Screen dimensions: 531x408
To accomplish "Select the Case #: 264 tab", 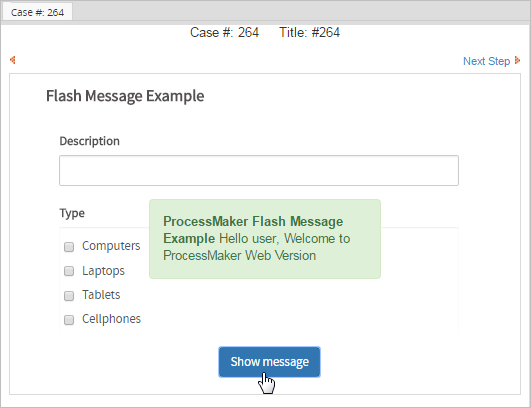I will (x=37, y=13).
